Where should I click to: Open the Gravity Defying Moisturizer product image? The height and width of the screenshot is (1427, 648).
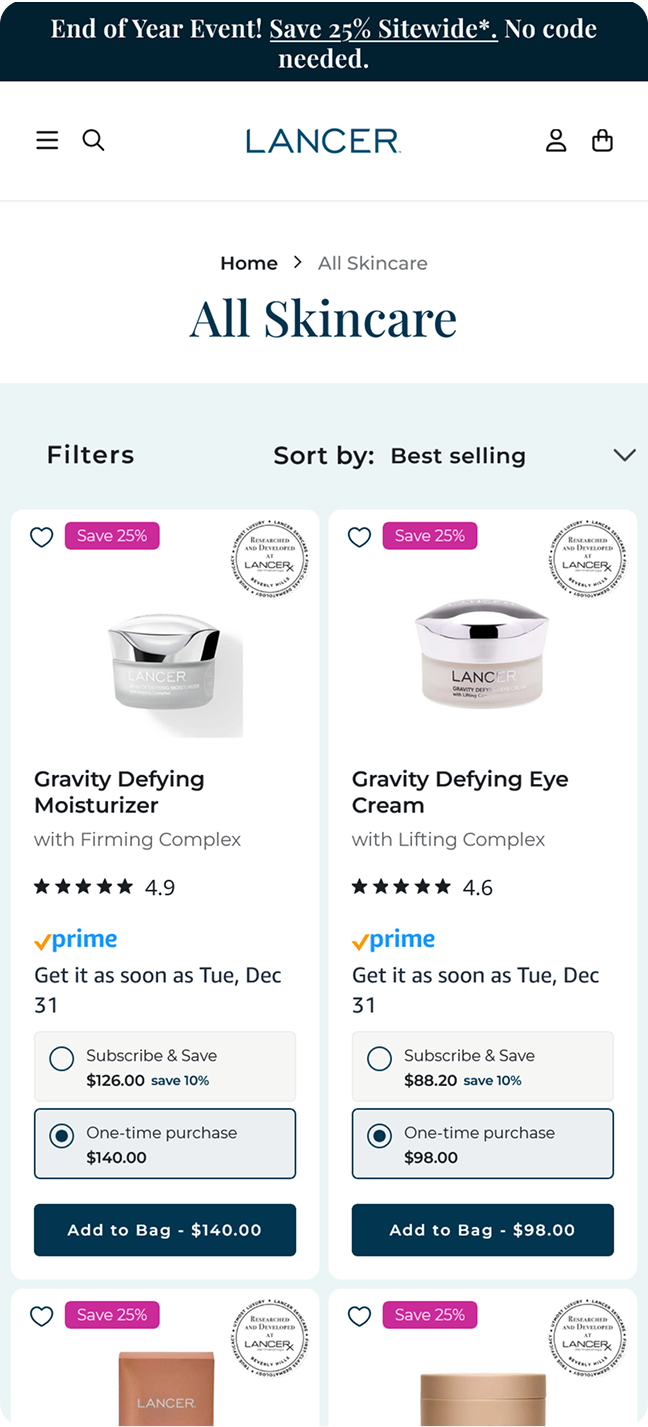[165, 665]
